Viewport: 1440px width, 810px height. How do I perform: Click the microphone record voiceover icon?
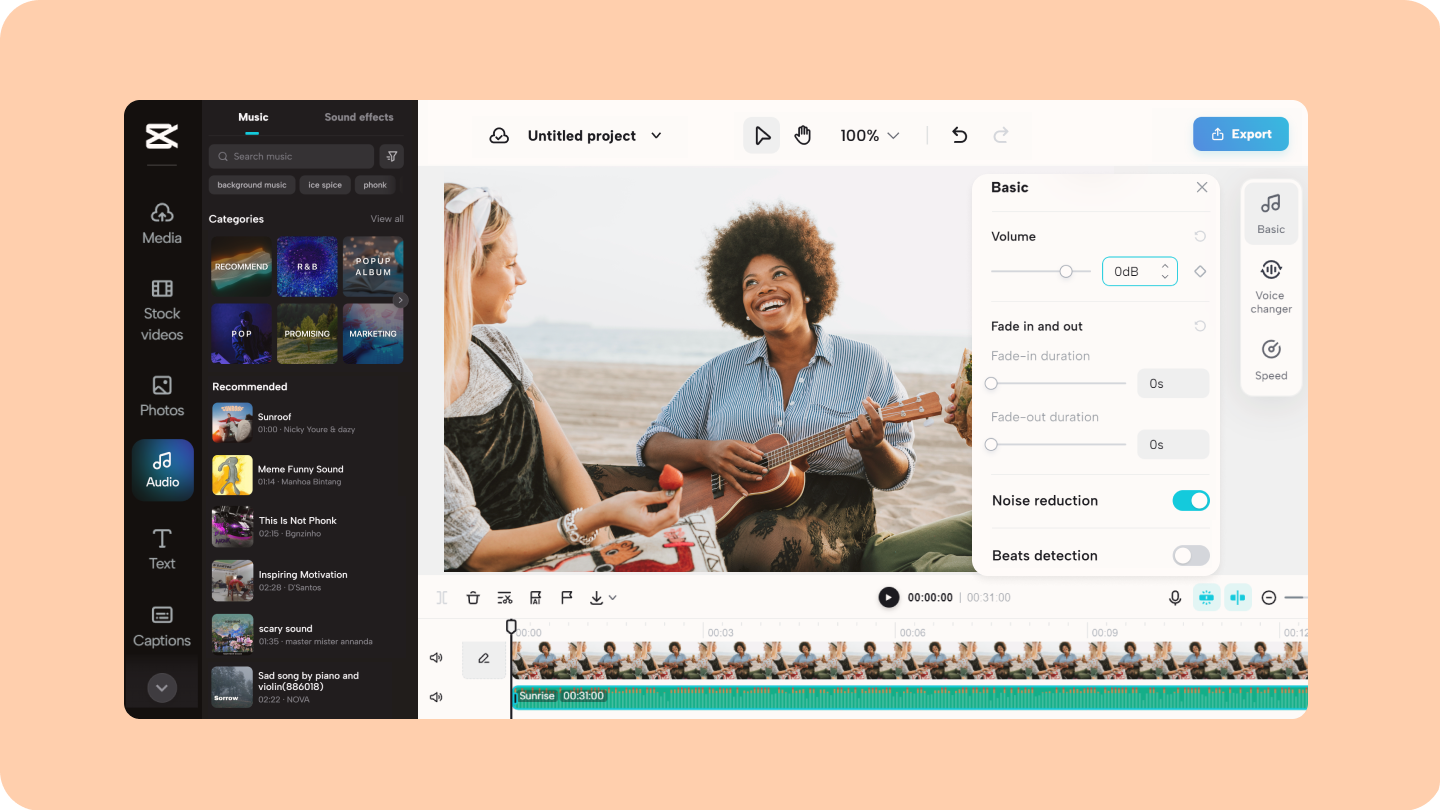pos(1175,597)
